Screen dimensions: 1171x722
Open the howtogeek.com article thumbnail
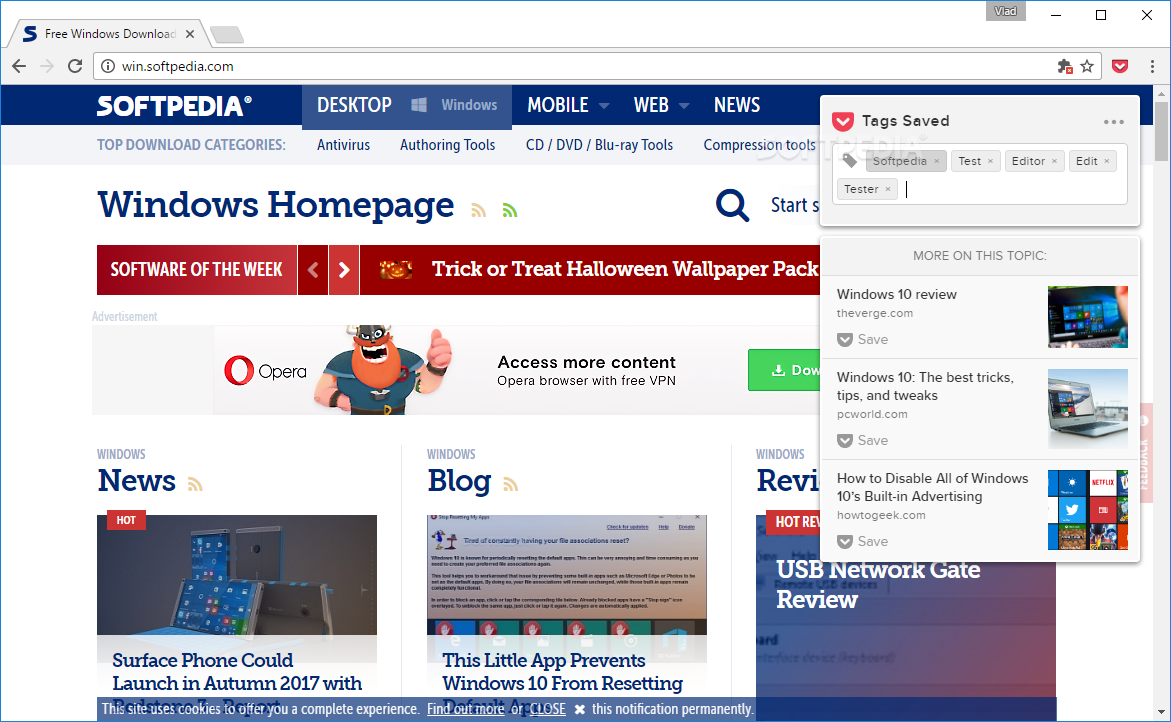pyautogui.click(x=1087, y=510)
